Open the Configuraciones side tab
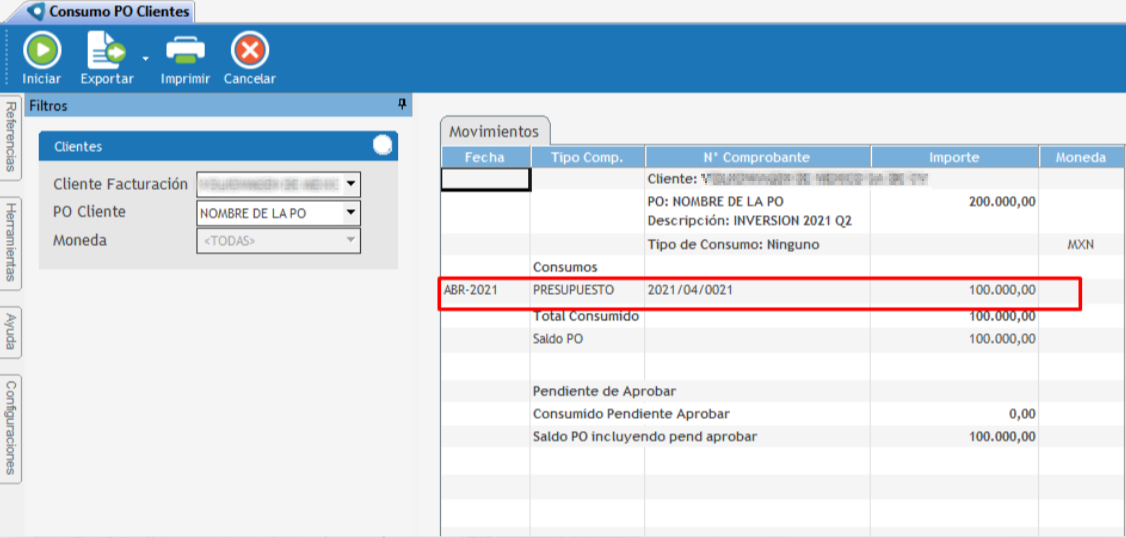The image size is (1126, 538). [x=11, y=428]
